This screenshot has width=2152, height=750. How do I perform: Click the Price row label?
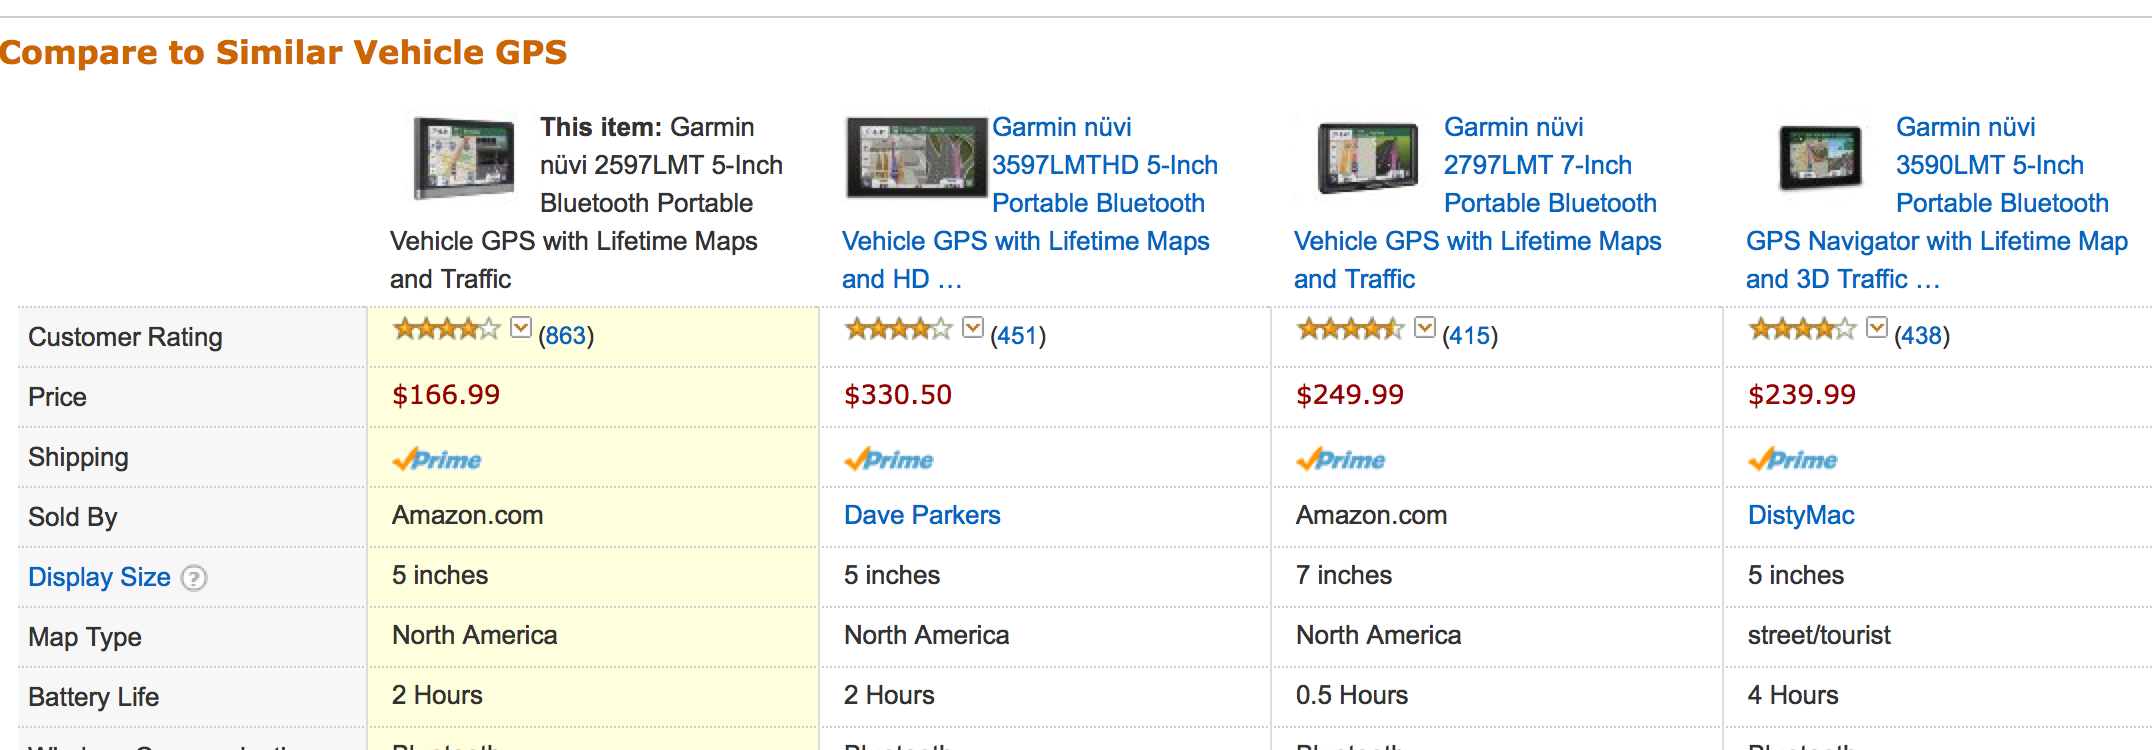click(57, 397)
